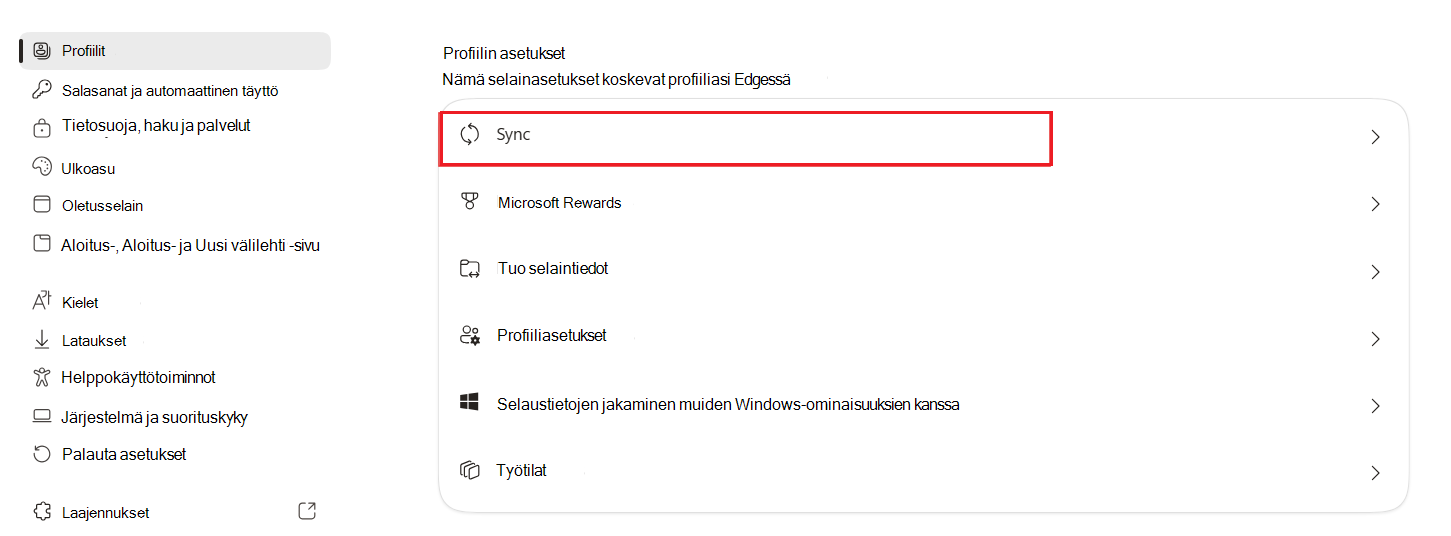Click the Windows logo icon
The width and height of the screenshot is (1451, 536).
[x=469, y=403]
